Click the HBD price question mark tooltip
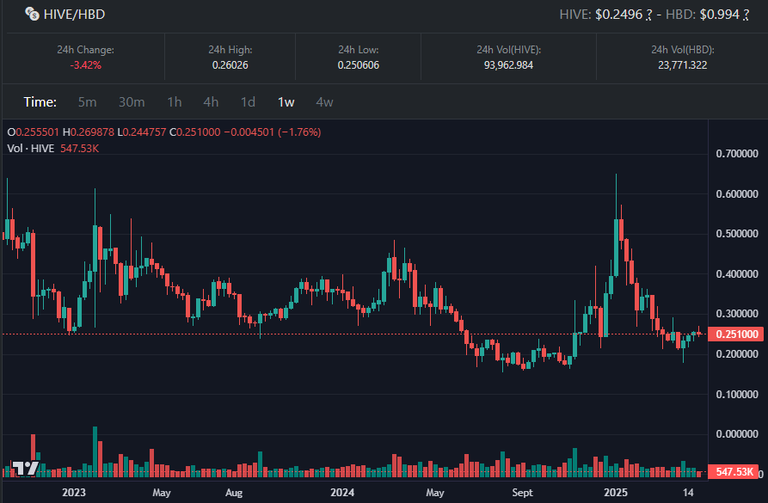 coord(746,15)
